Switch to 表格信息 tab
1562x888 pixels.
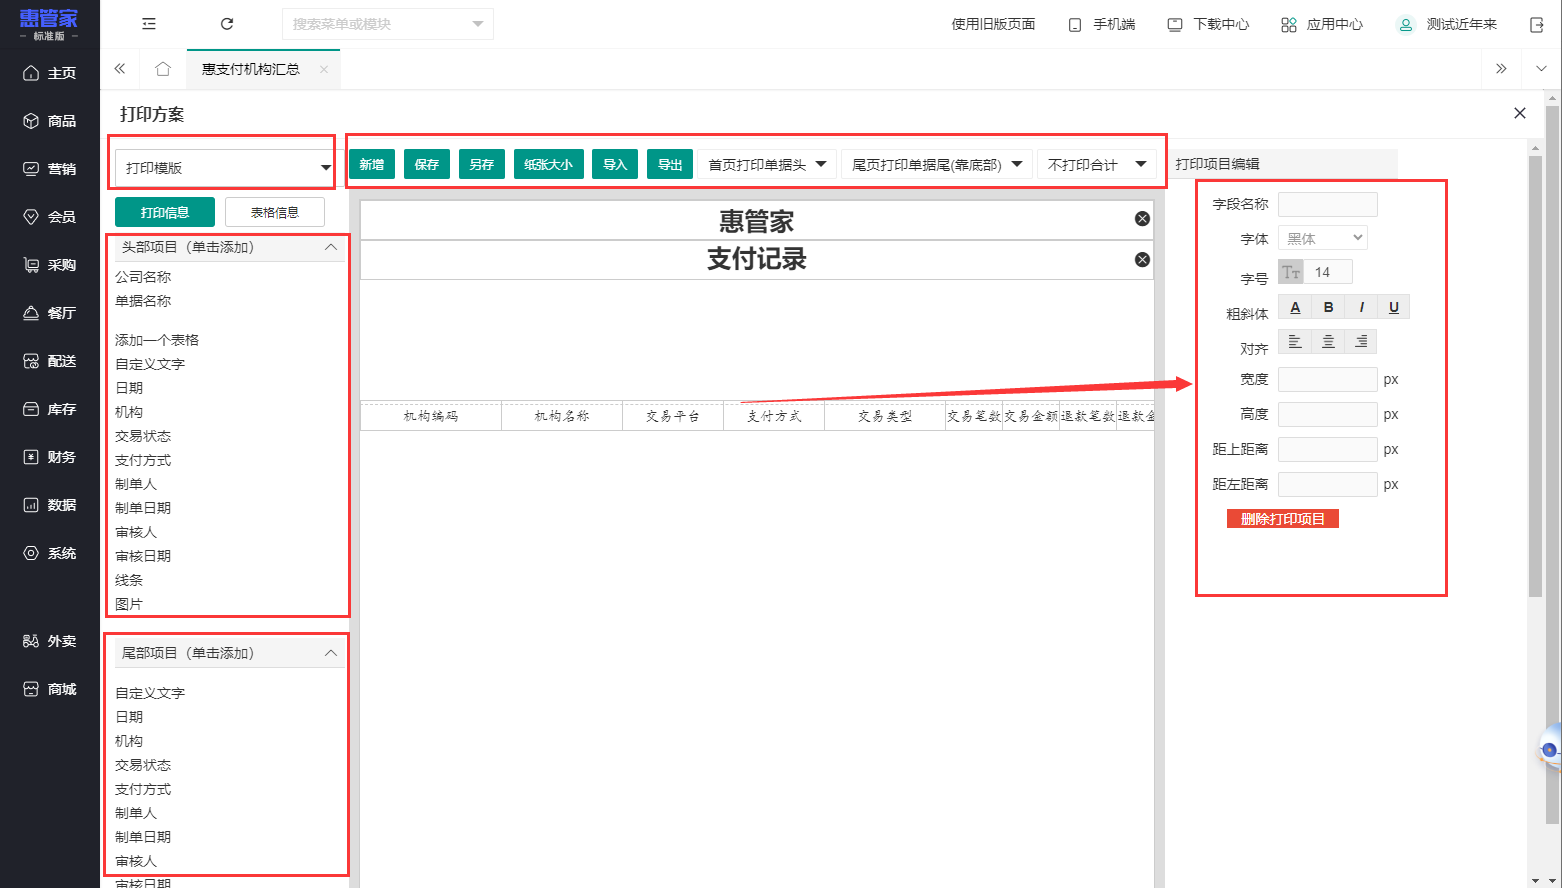[275, 212]
